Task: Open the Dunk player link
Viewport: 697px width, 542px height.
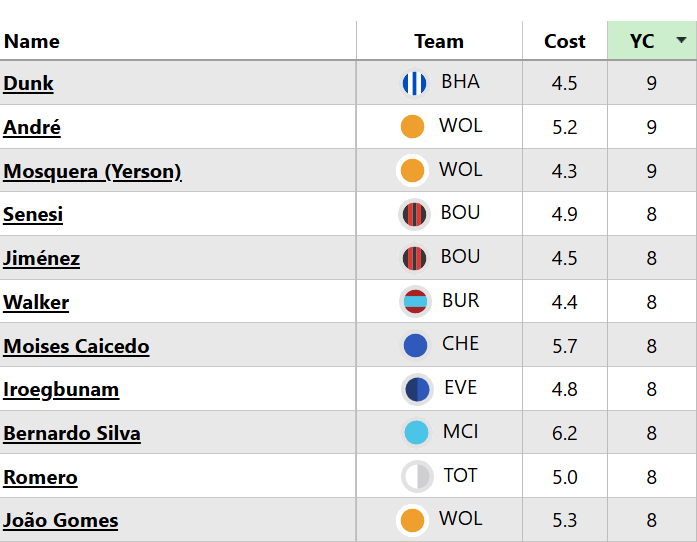Action: click(28, 84)
